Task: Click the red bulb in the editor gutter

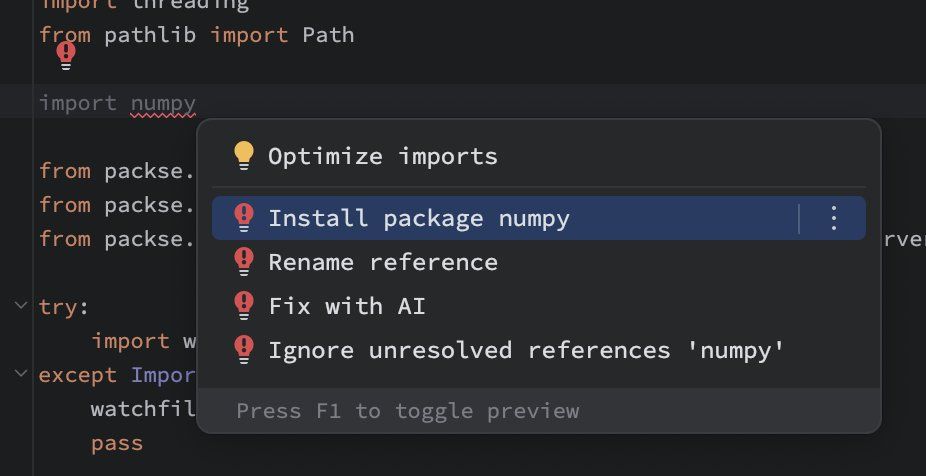Action: 66,54
